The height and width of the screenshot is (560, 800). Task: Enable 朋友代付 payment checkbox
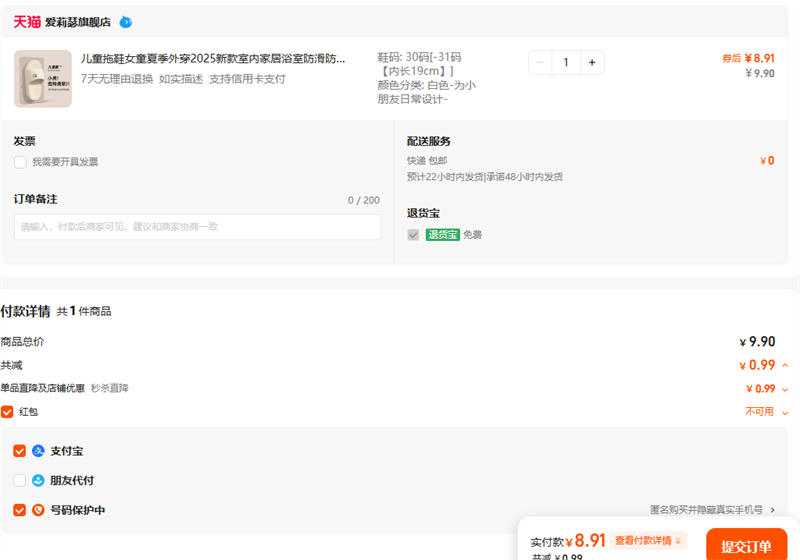(20, 480)
